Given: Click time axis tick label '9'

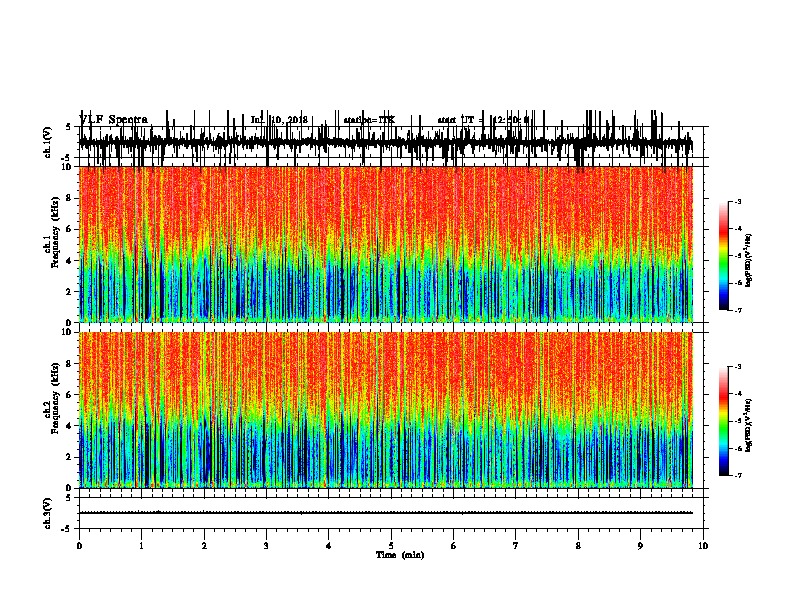Looking at the screenshot, I should [x=640, y=546].
